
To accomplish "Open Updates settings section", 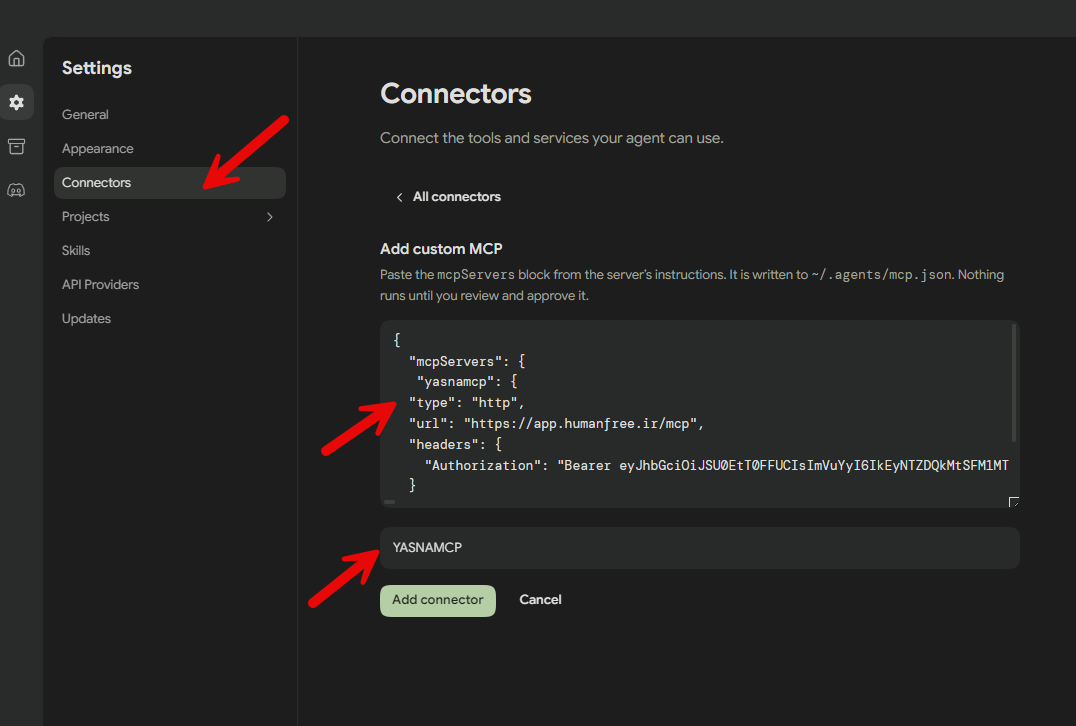I will pos(86,318).
